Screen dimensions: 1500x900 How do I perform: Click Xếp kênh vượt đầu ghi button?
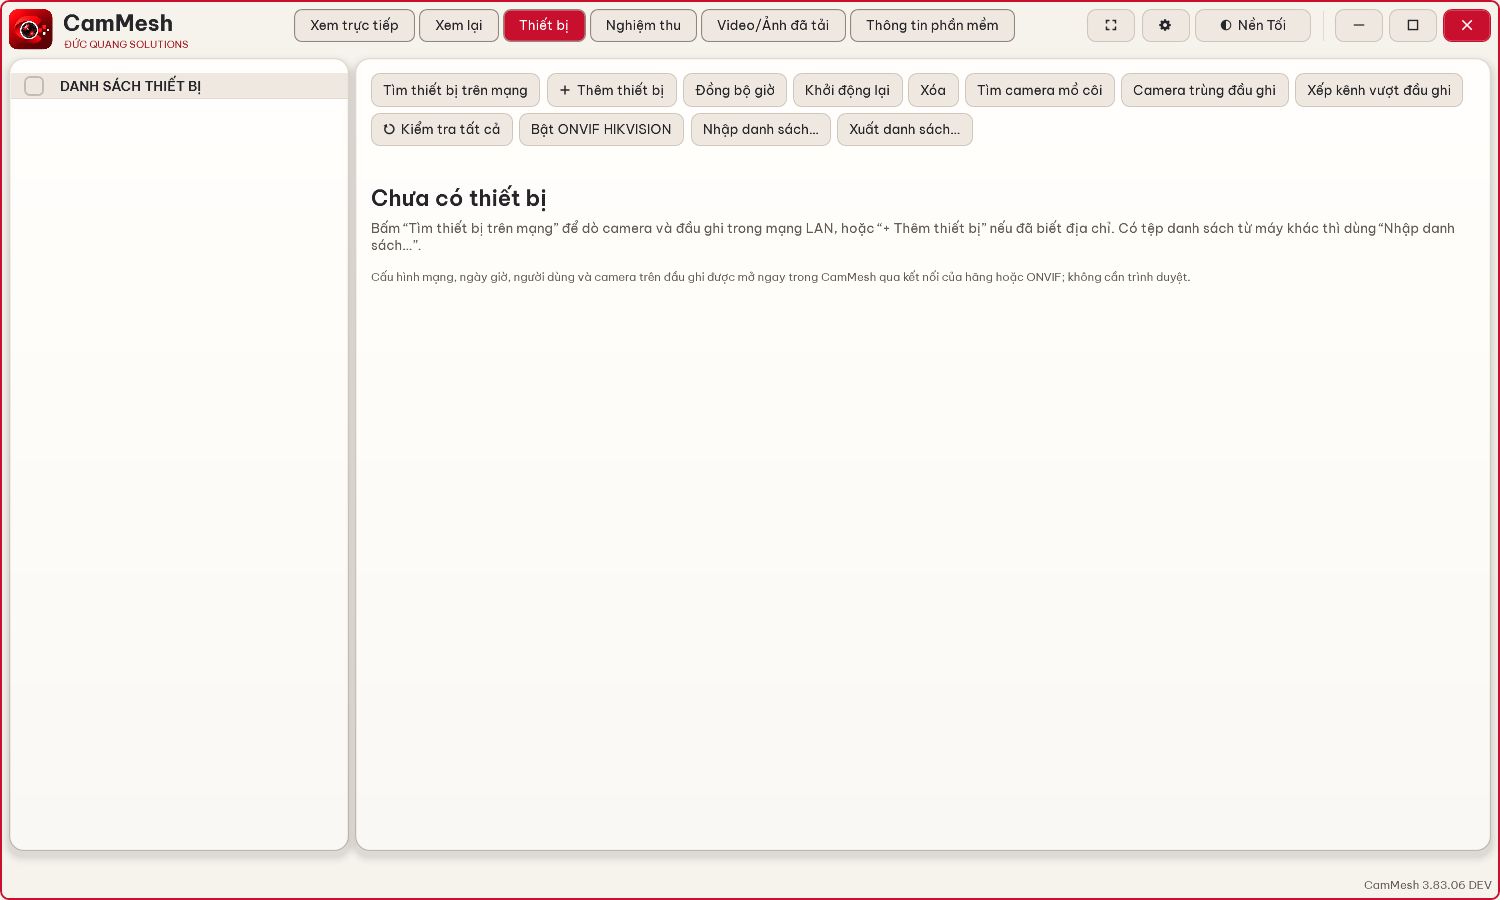[x=1378, y=90]
